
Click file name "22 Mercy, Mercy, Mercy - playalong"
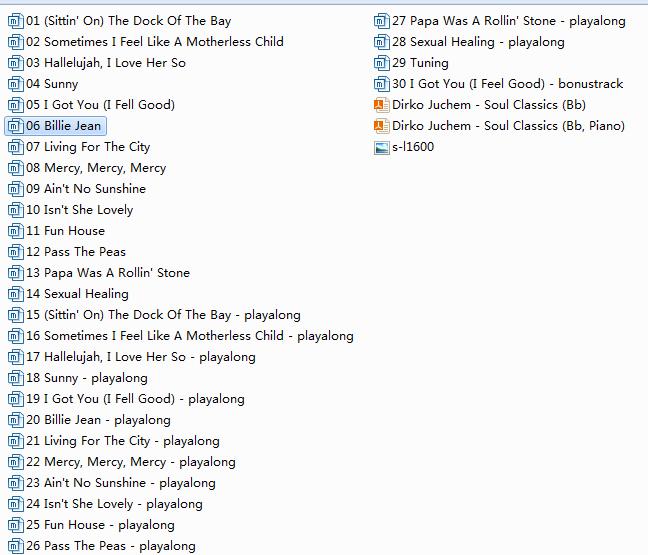pyautogui.click(x=131, y=462)
